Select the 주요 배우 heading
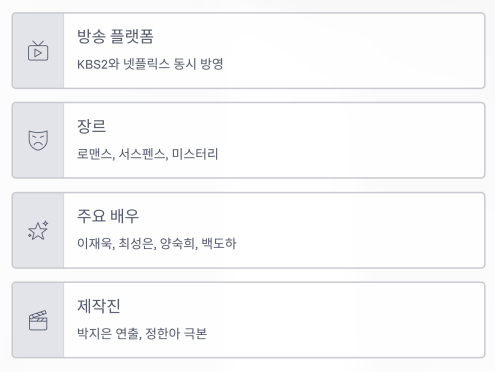 [108, 216]
